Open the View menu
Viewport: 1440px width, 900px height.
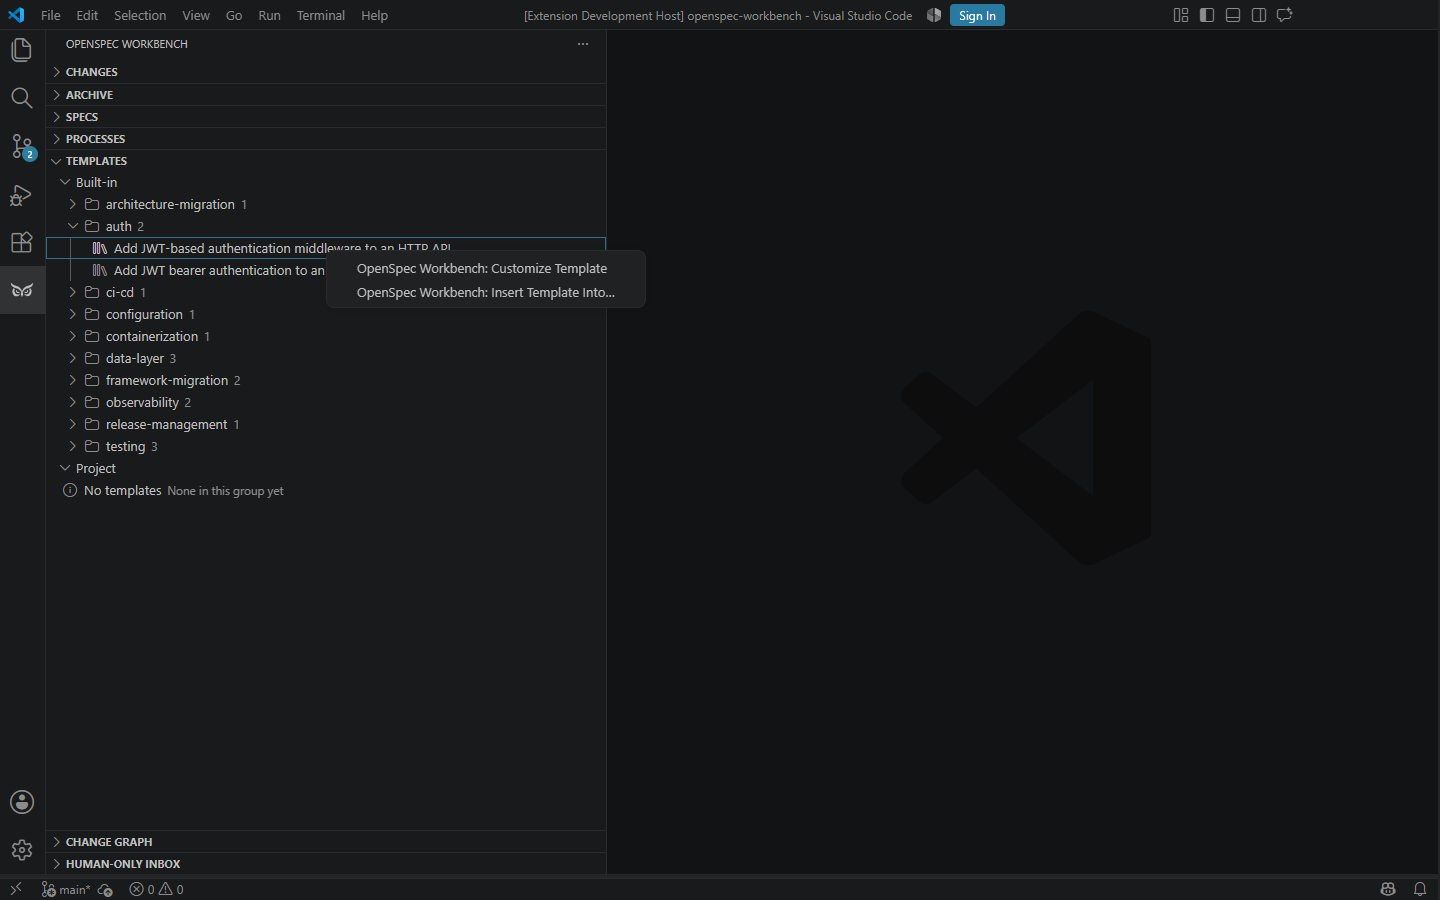[x=196, y=15]
